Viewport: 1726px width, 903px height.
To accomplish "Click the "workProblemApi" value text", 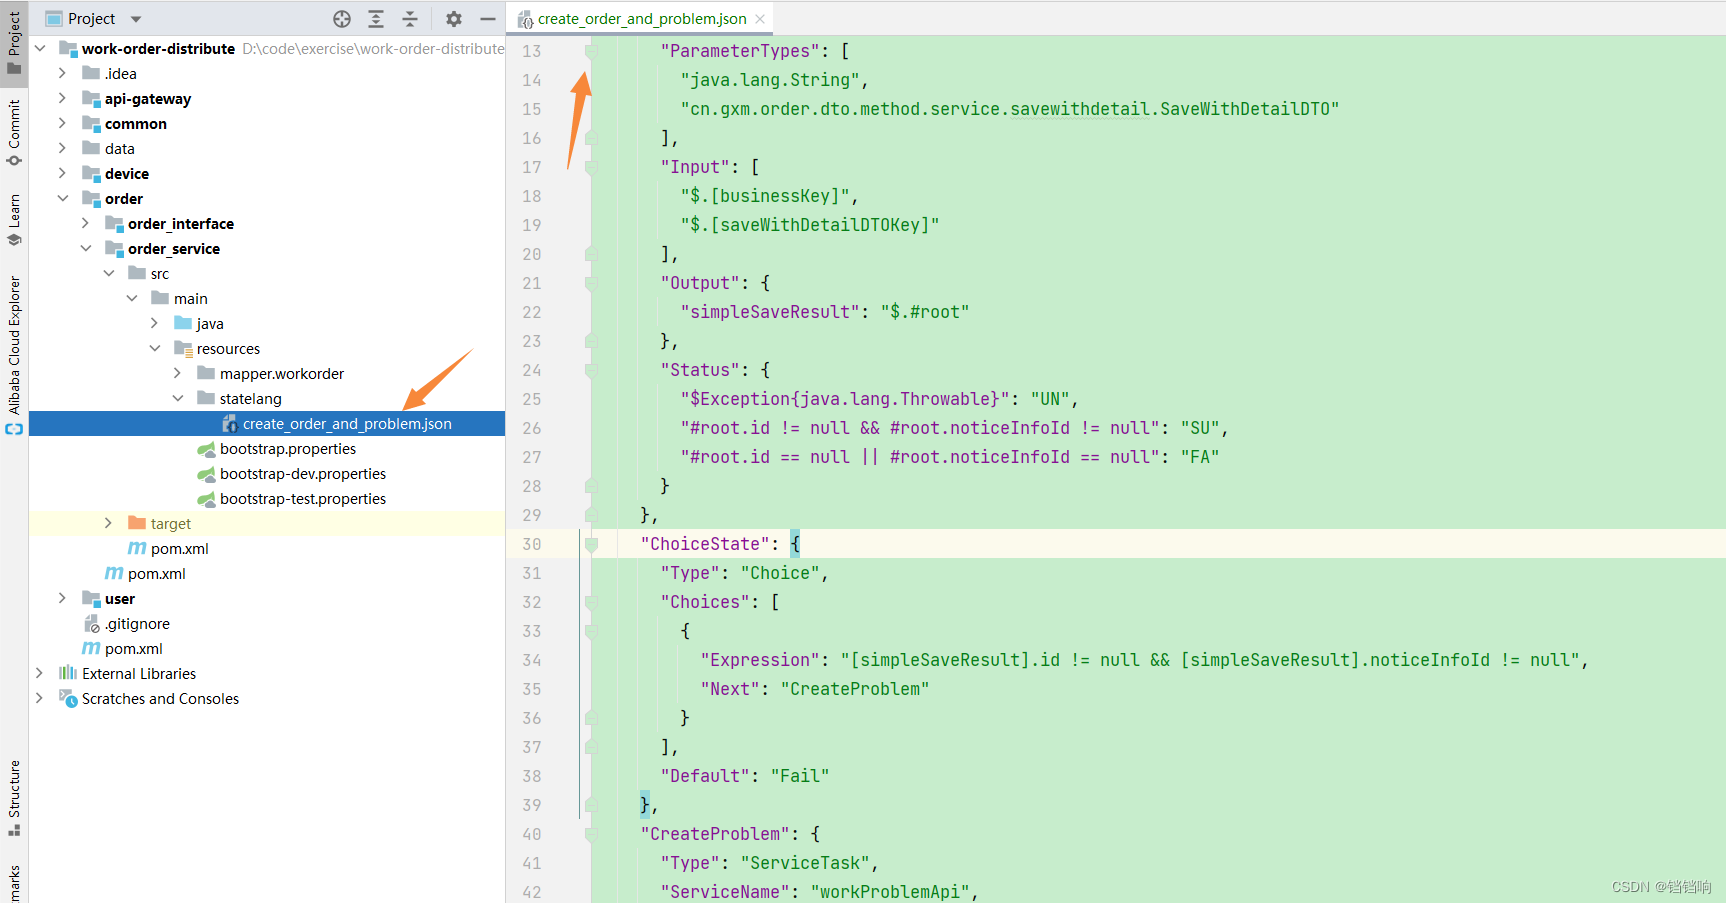I will (889, 892).
